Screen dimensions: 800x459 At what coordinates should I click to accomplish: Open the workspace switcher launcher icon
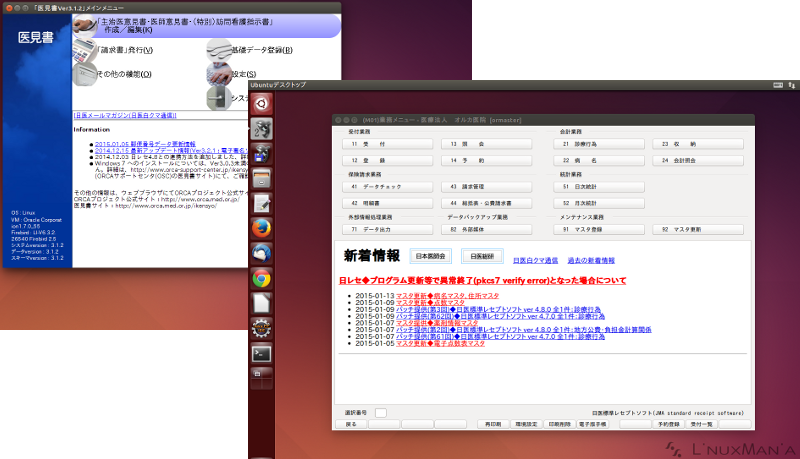pos(261,378)
